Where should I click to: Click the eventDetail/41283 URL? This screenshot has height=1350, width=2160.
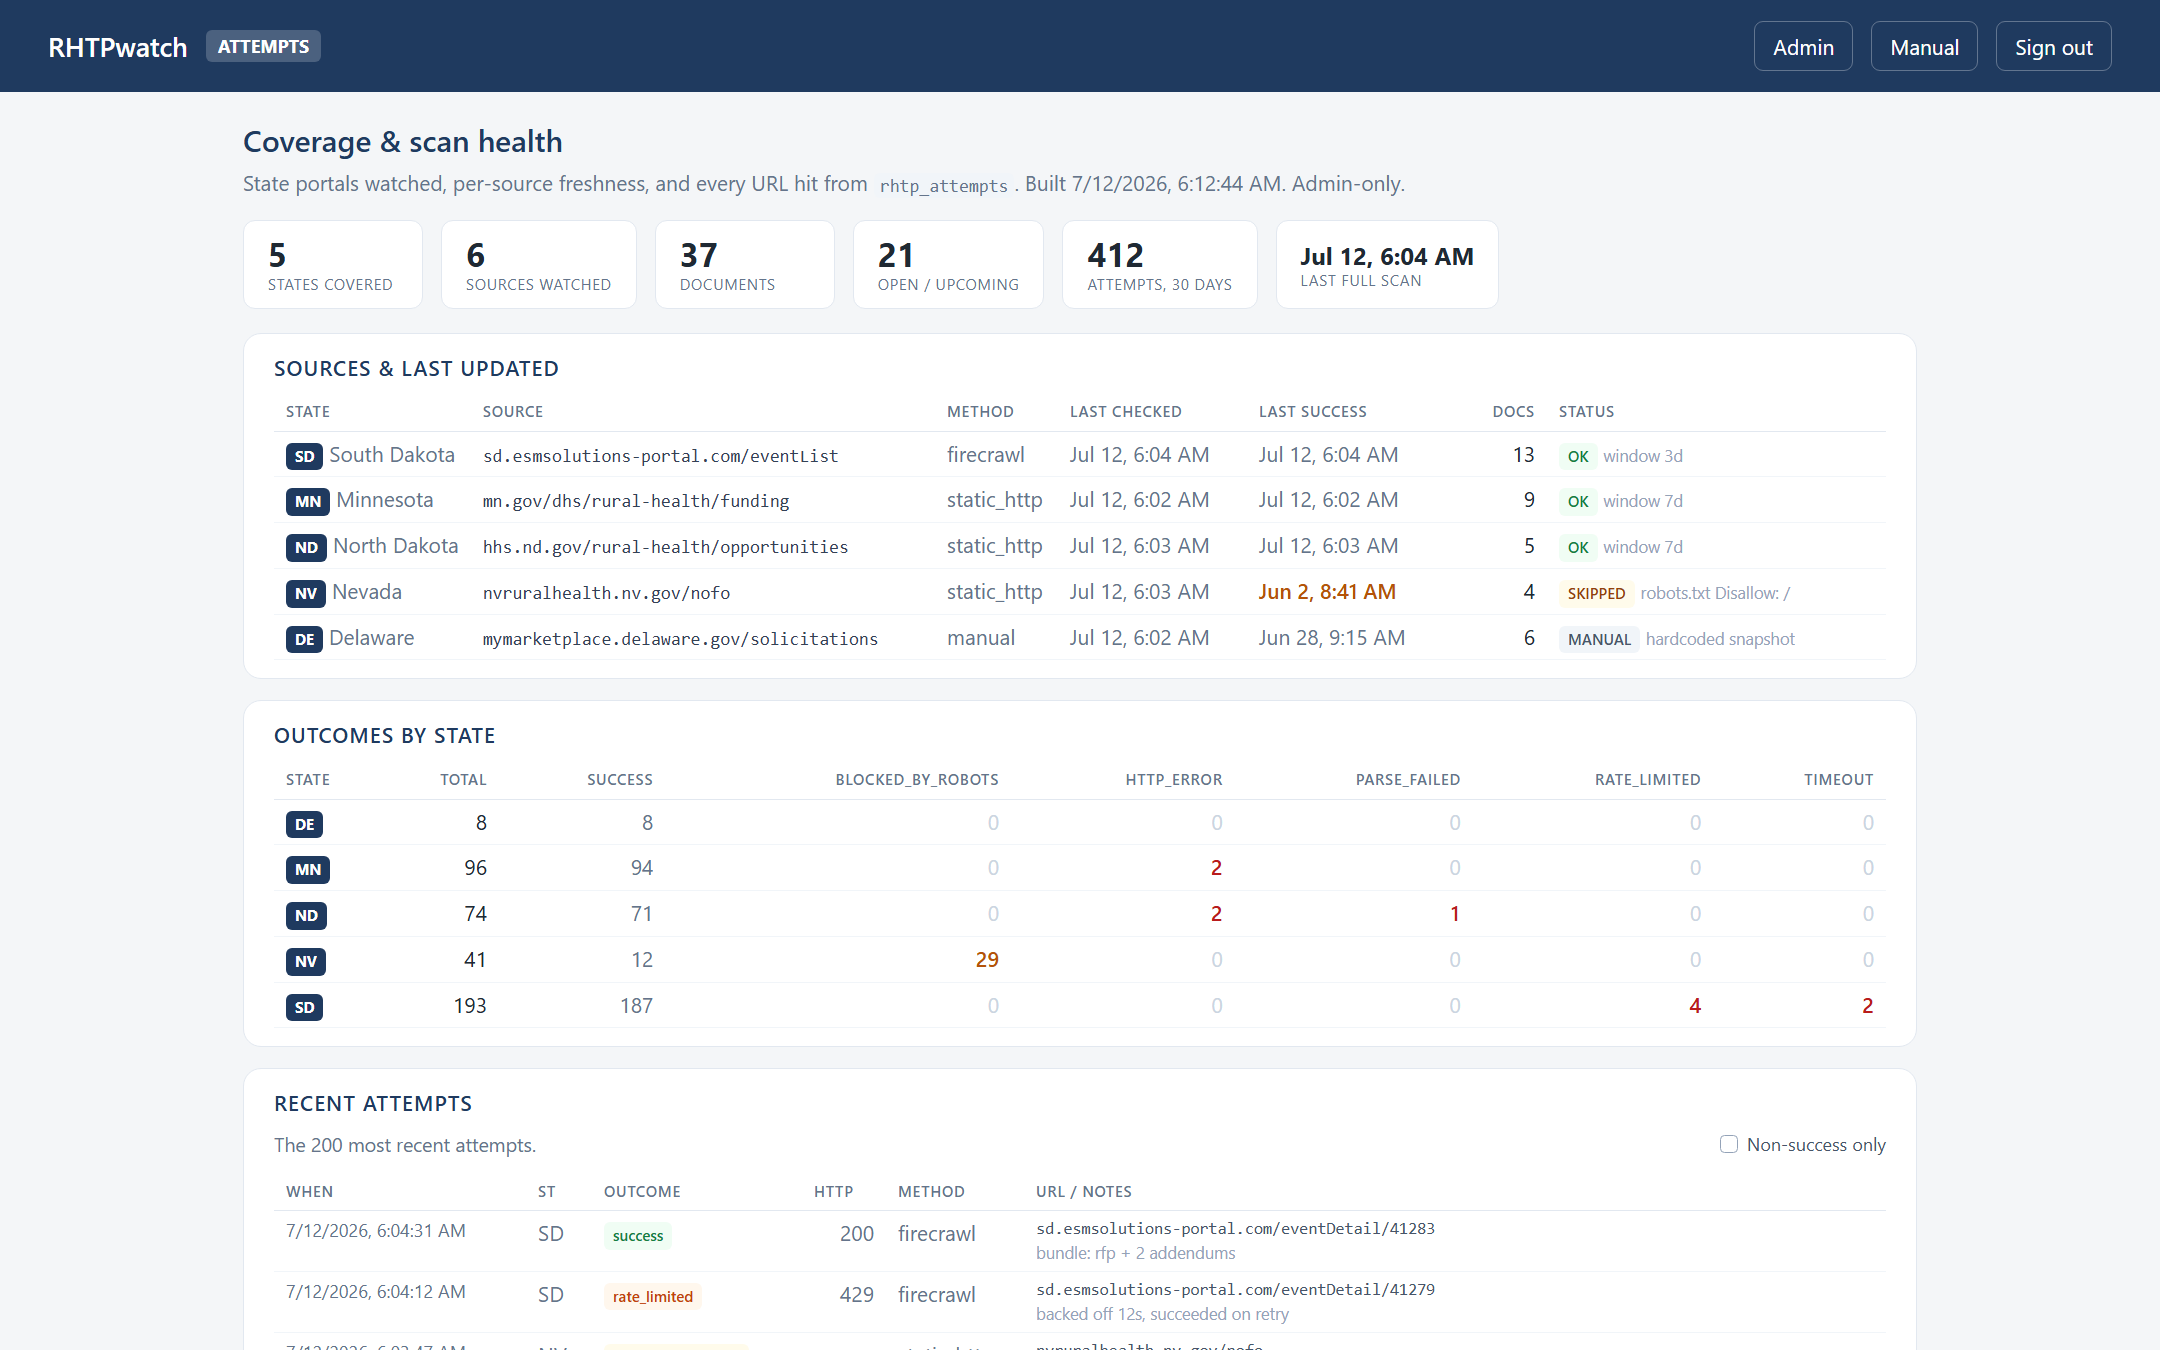point(1235,1228)
